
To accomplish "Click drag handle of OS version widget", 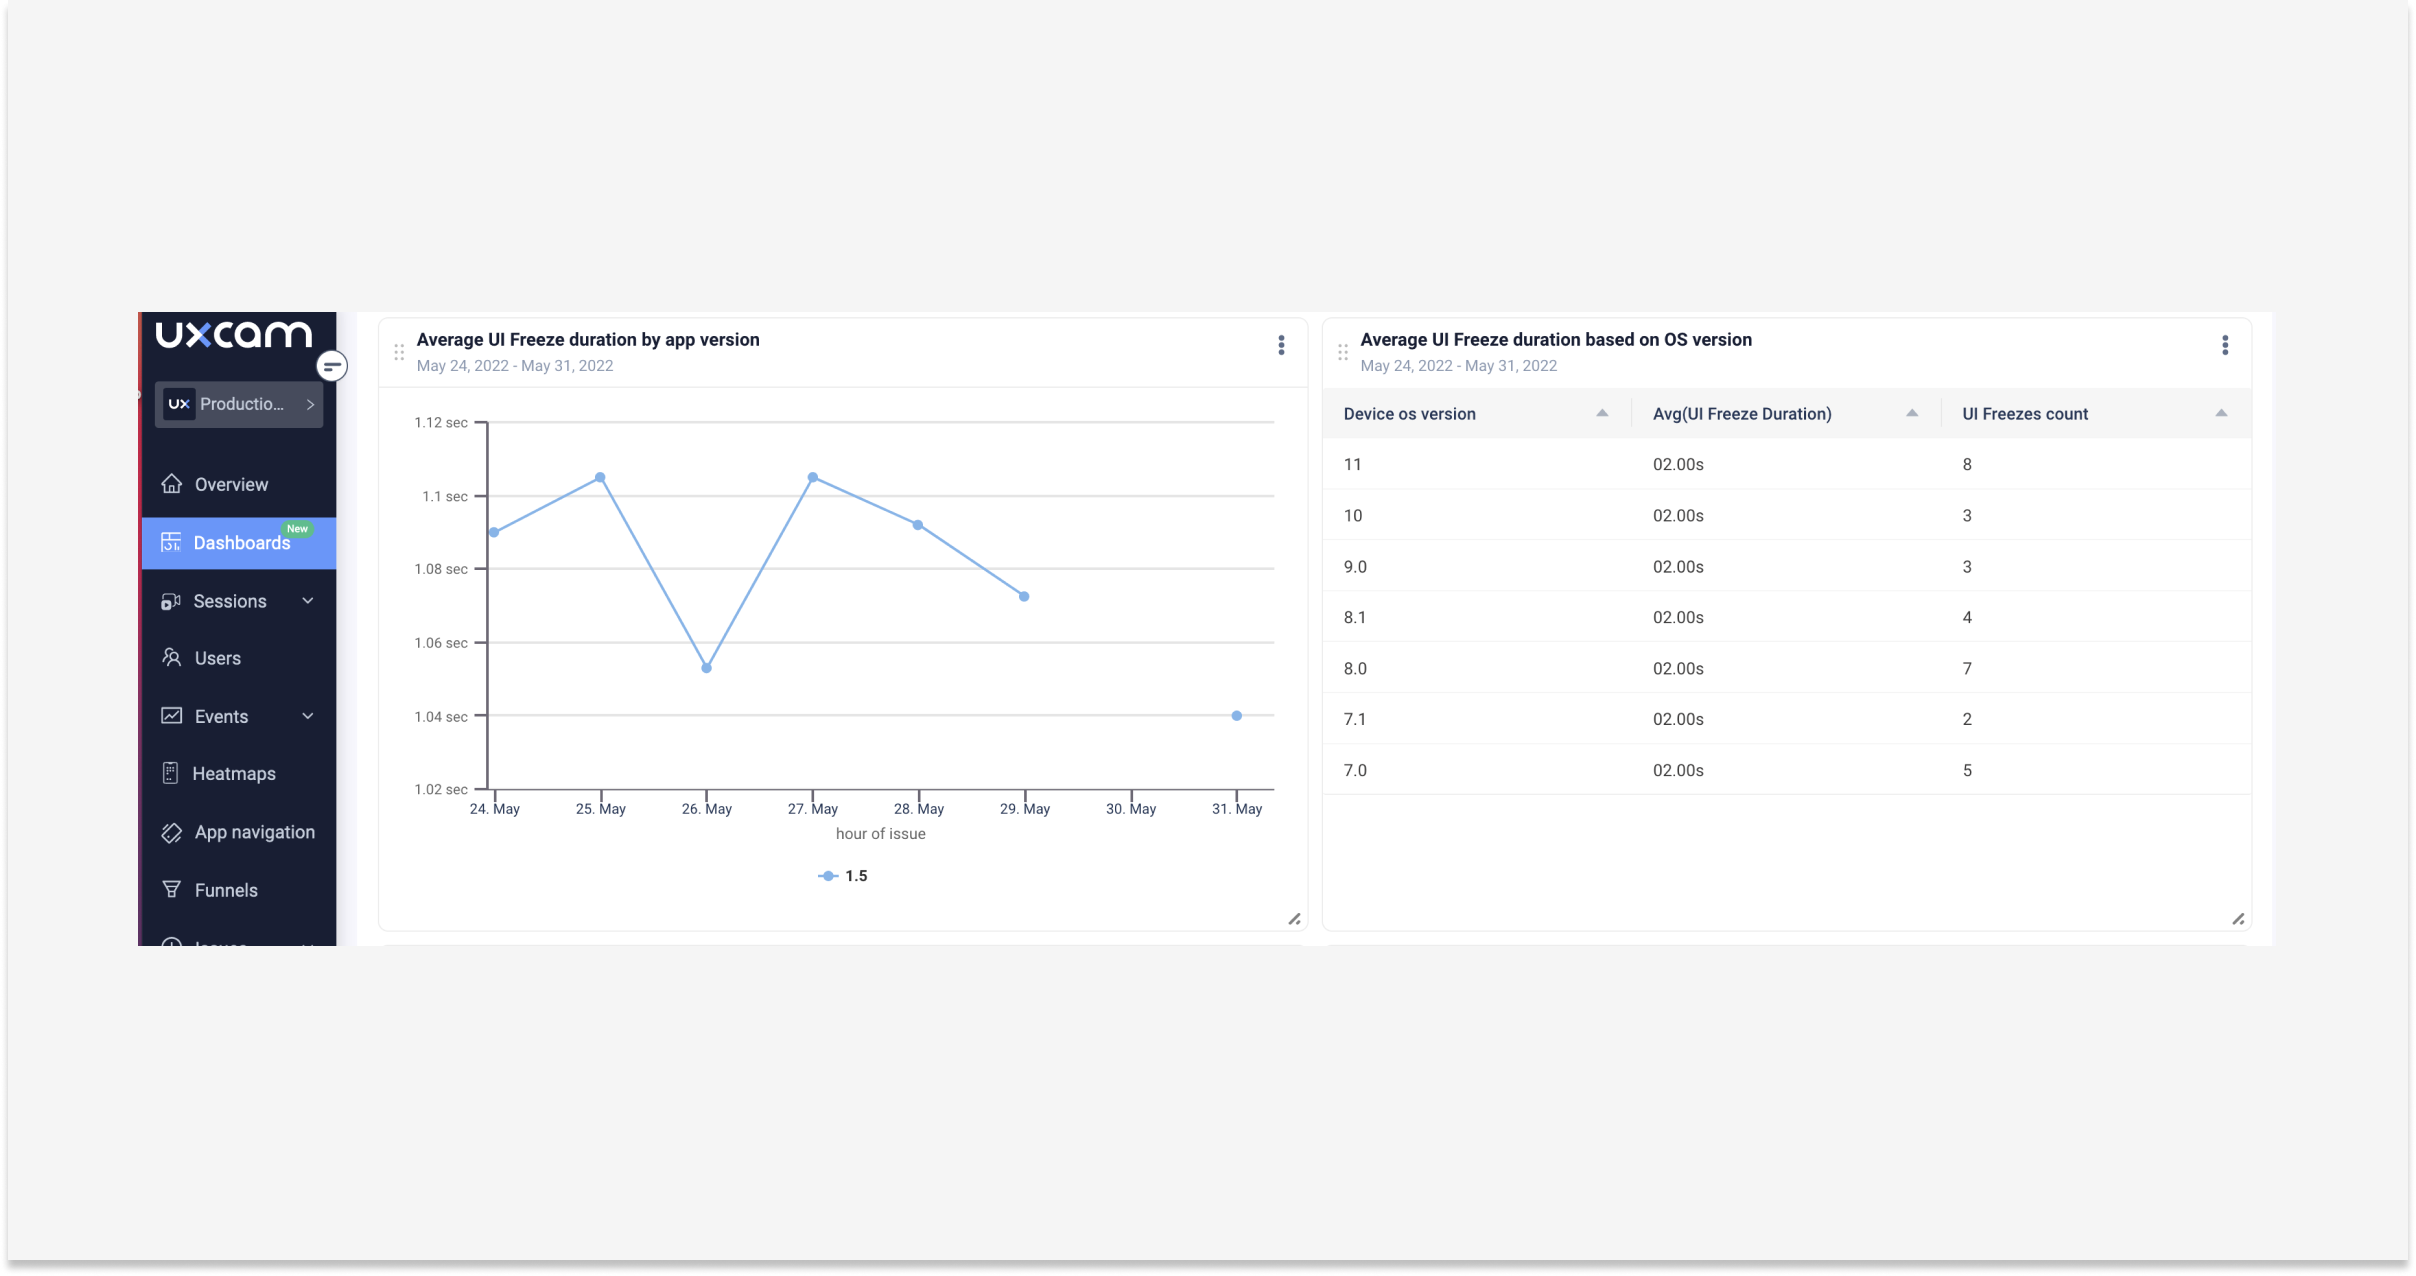I will (1343, 352).
